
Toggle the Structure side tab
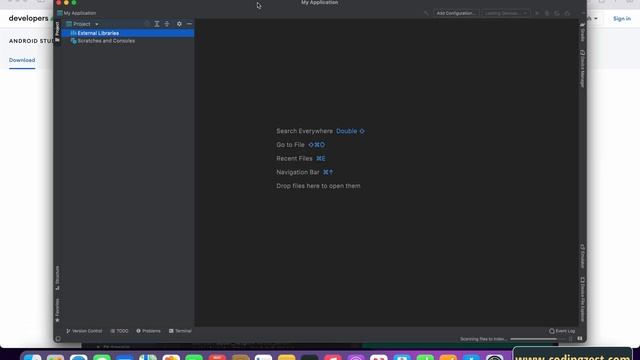[x=58, y=278]
